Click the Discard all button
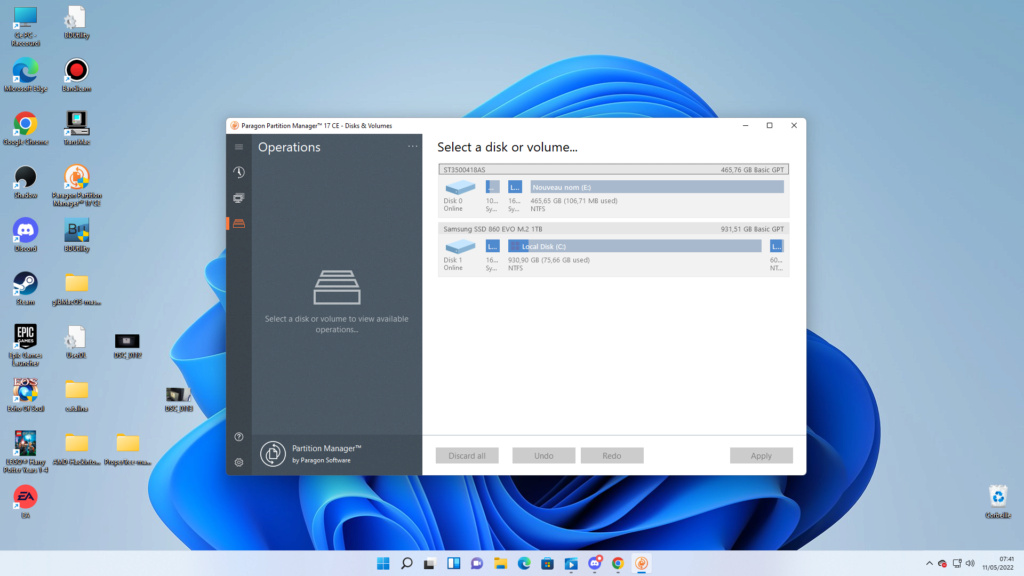This screenshot has height=576, width=1024. (x=467, y=456)
